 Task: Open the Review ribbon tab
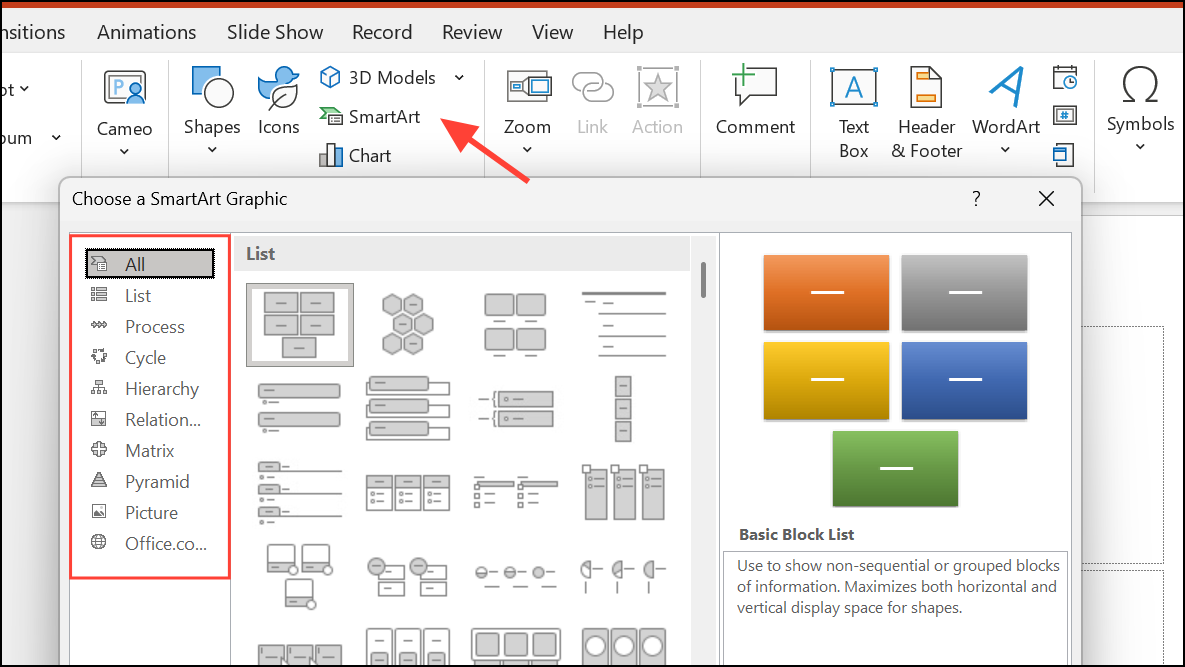(471, 31)
